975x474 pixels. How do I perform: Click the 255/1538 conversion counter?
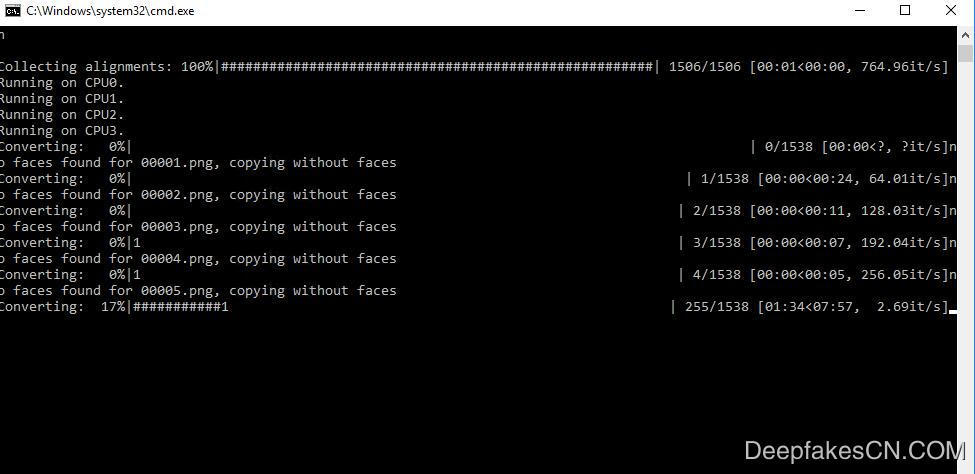[x=716, y=307]
